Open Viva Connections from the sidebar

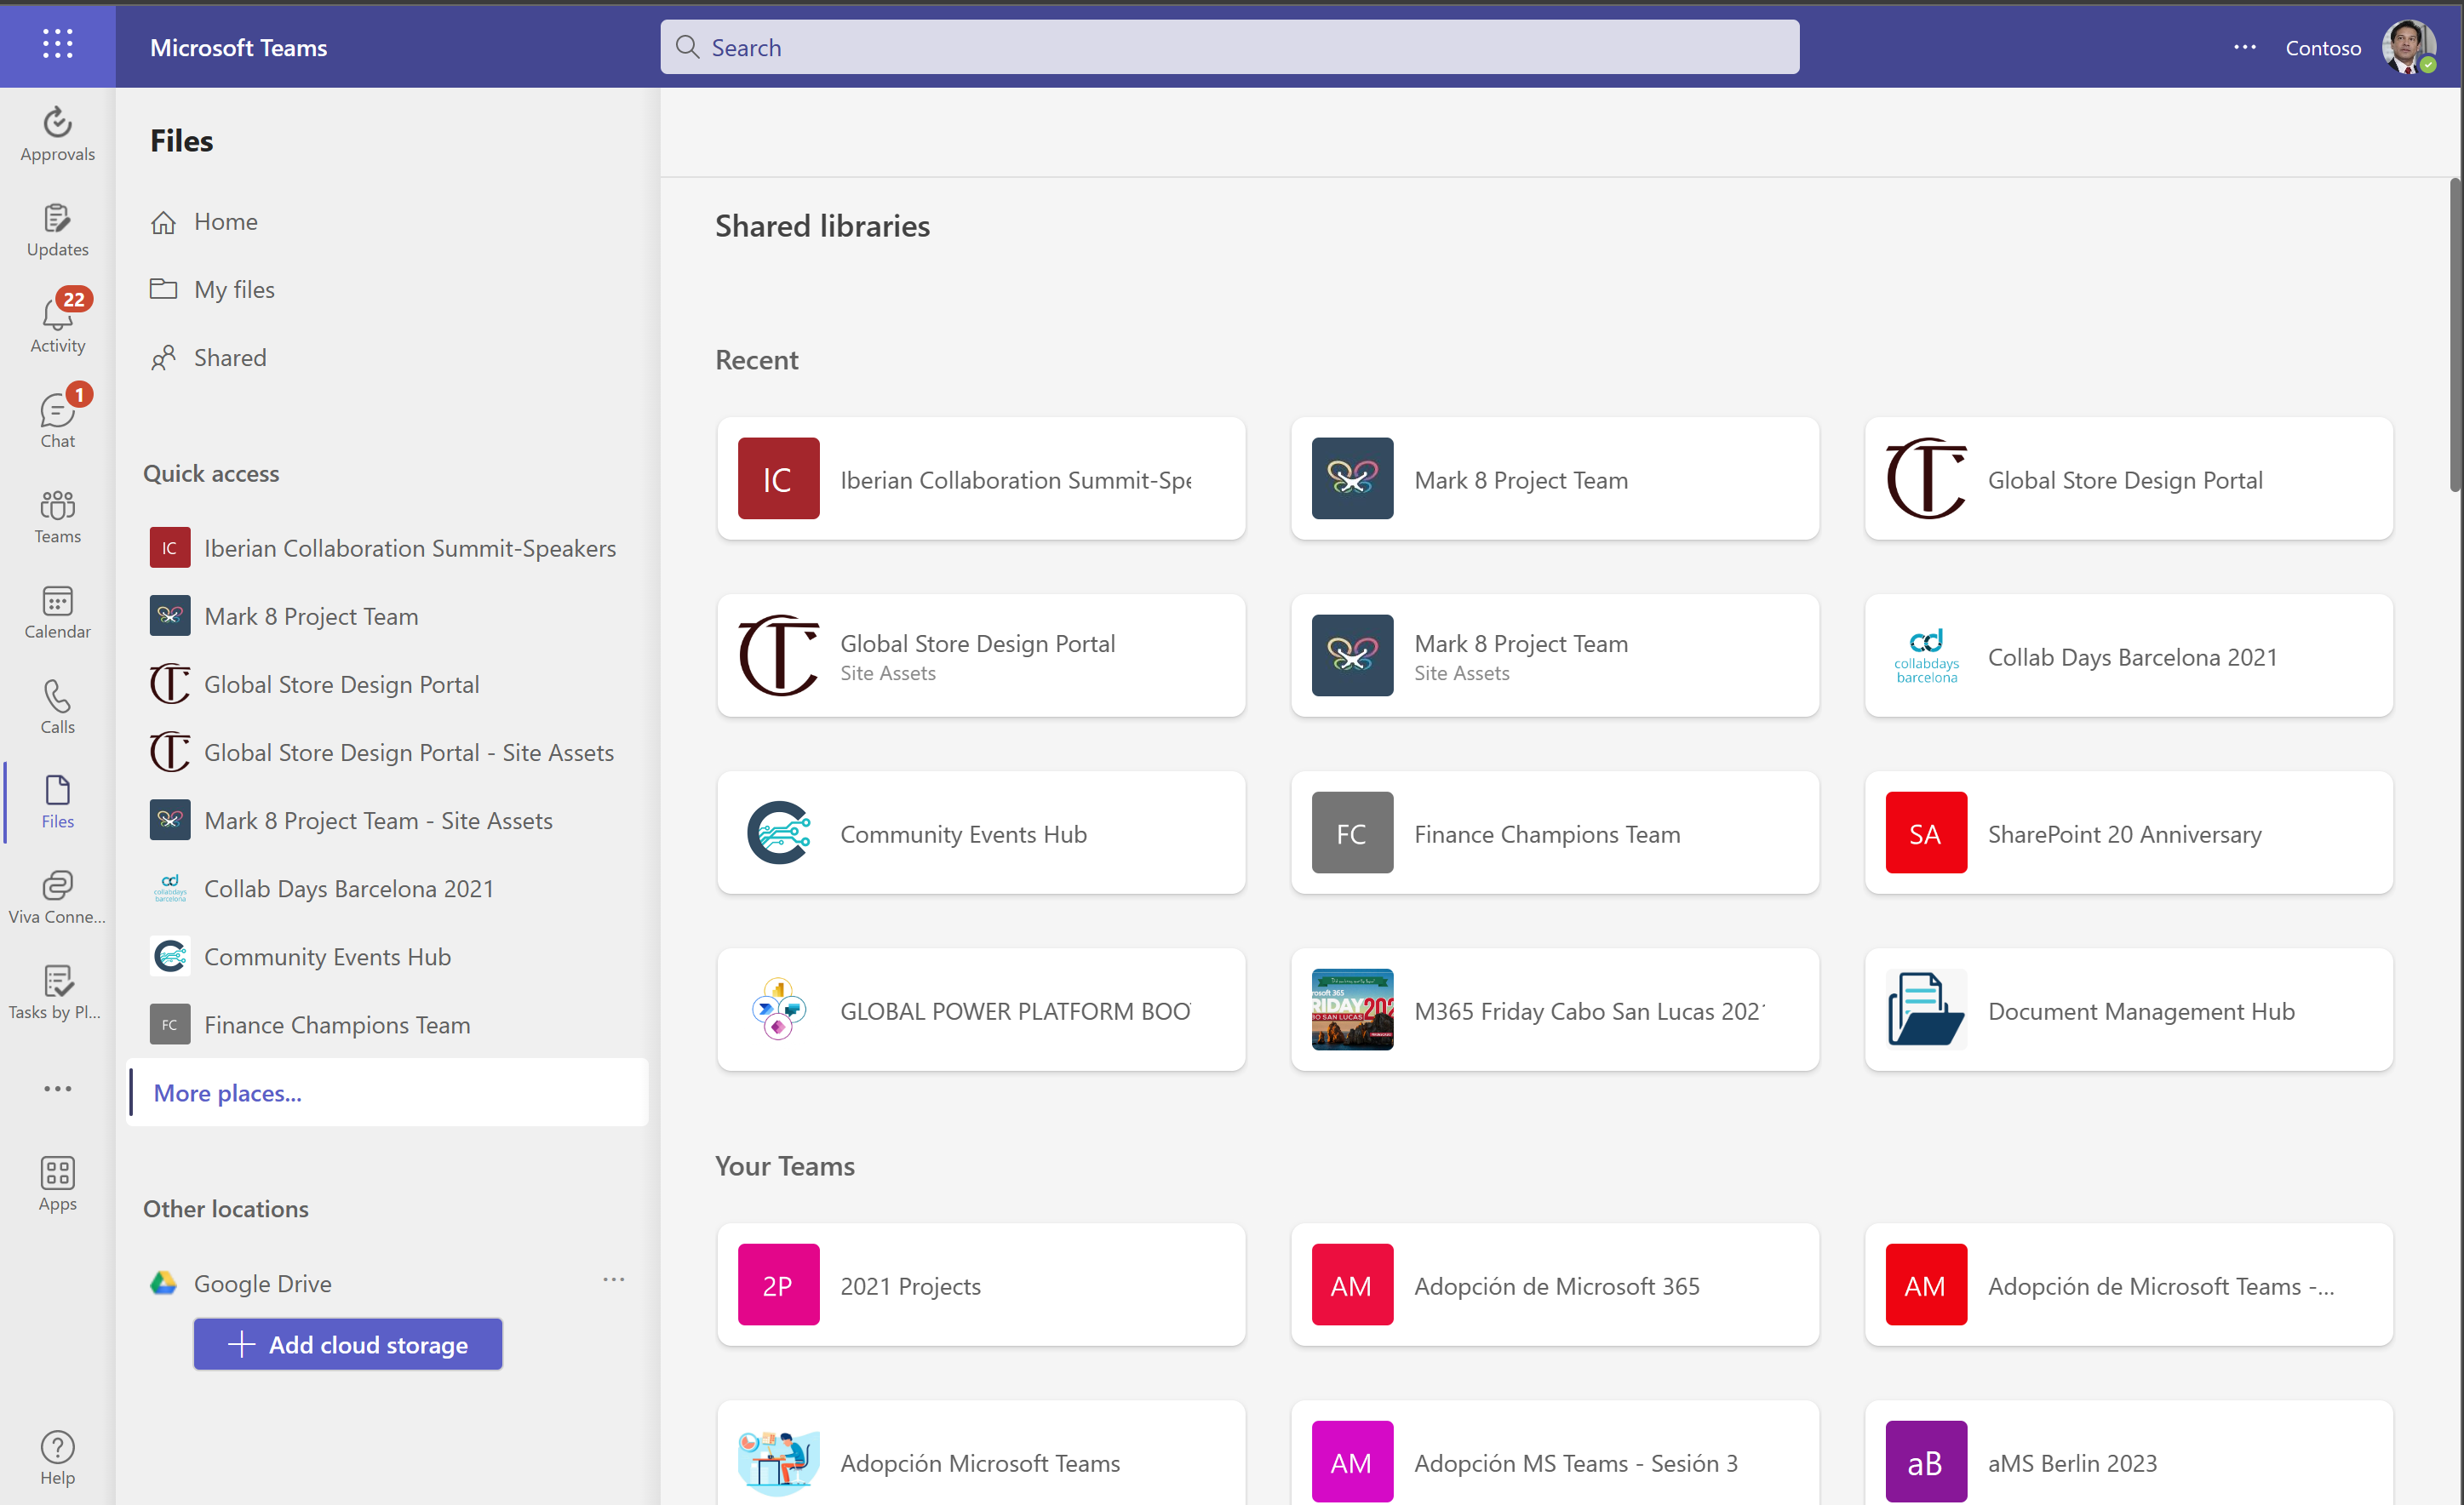coord(57,897)
